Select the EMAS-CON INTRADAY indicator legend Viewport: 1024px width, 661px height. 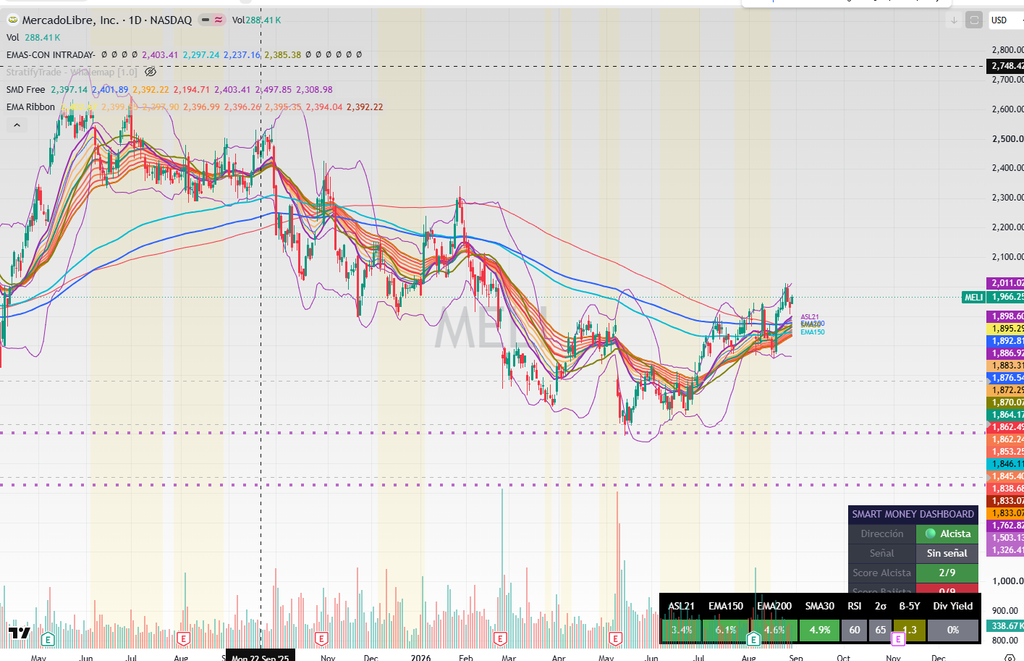tap(50, 55)
